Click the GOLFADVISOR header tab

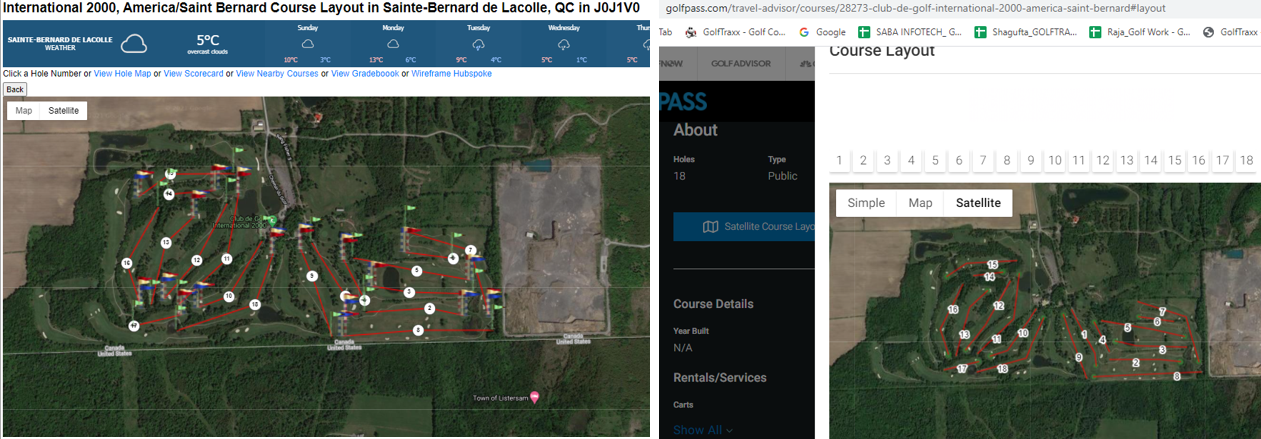(x=743, y=63)
